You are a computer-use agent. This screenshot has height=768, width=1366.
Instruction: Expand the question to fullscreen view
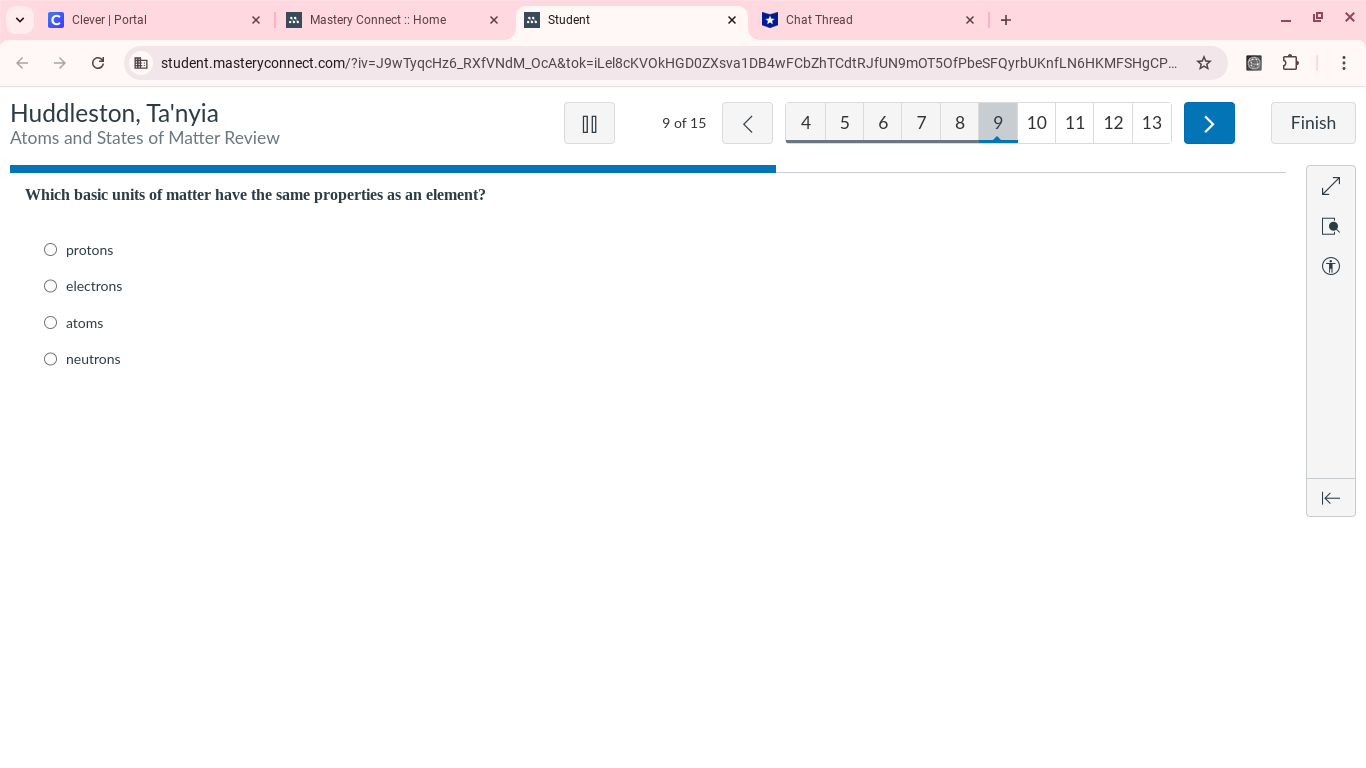(x=1330, y=187)
